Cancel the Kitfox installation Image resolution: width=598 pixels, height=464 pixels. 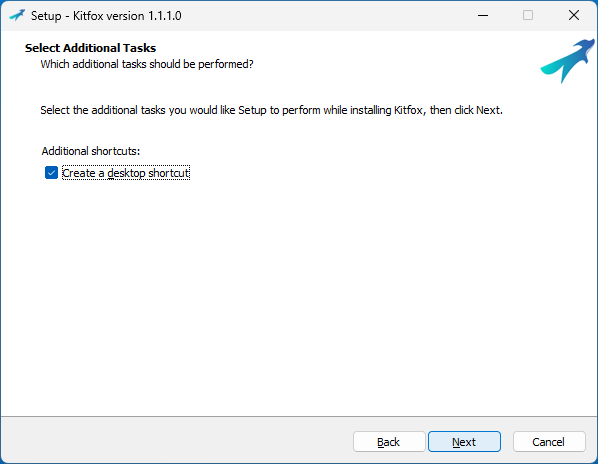click(549, 442)
